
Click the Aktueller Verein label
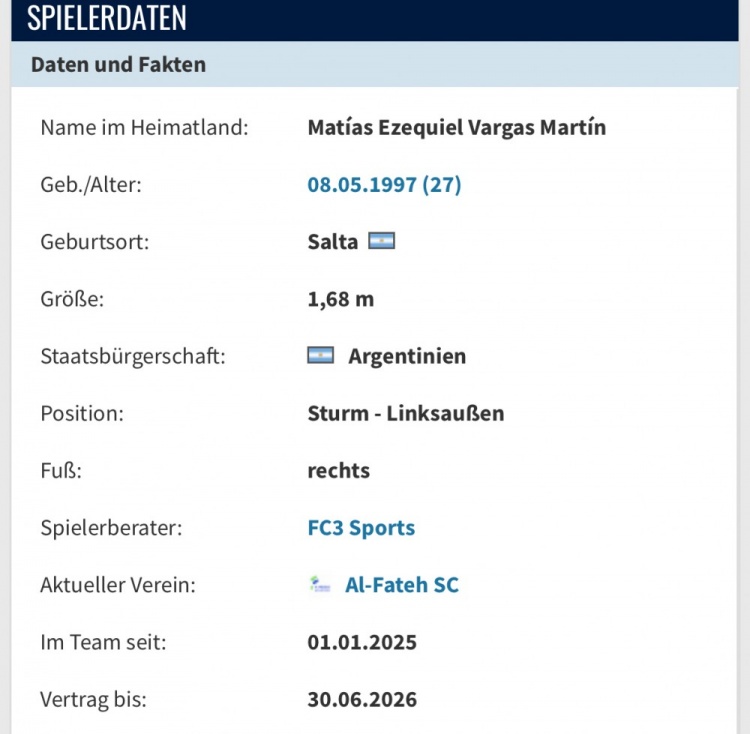click(117, 585)
